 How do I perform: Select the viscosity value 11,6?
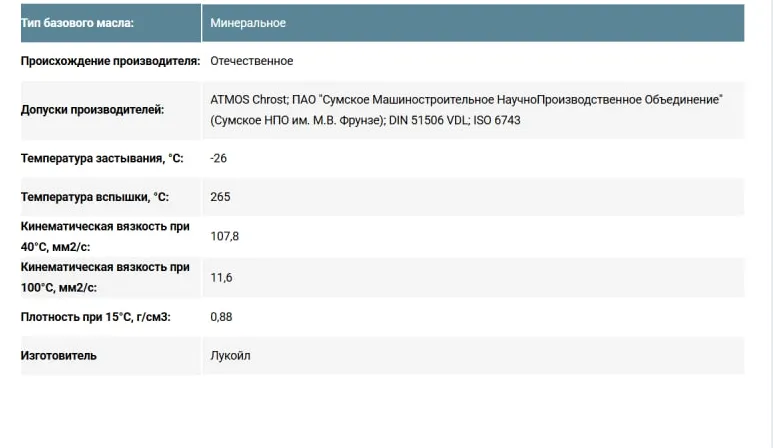[x=221, y=277]
